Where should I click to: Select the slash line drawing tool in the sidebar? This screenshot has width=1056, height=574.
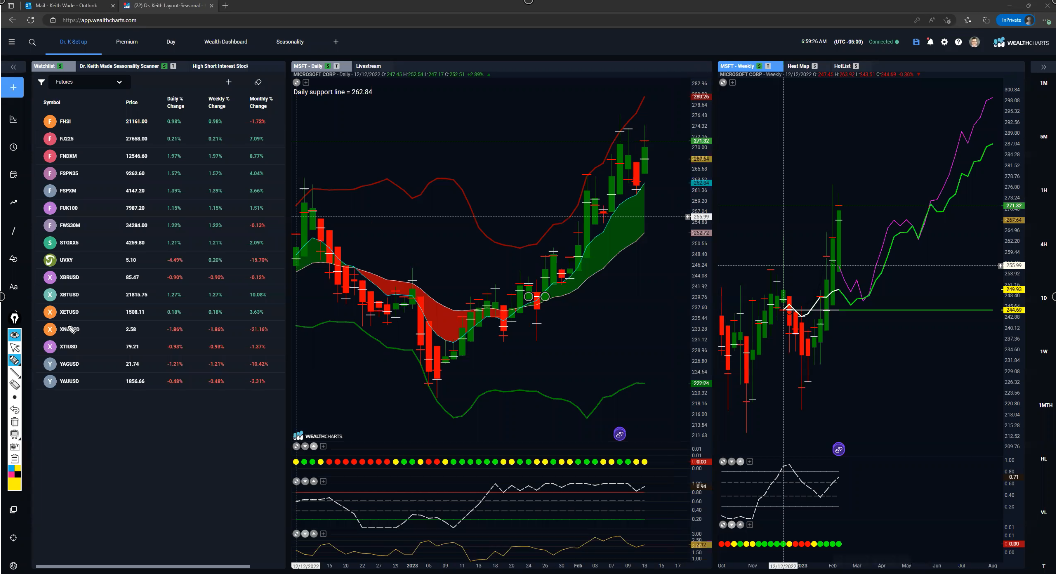point(13,231)
